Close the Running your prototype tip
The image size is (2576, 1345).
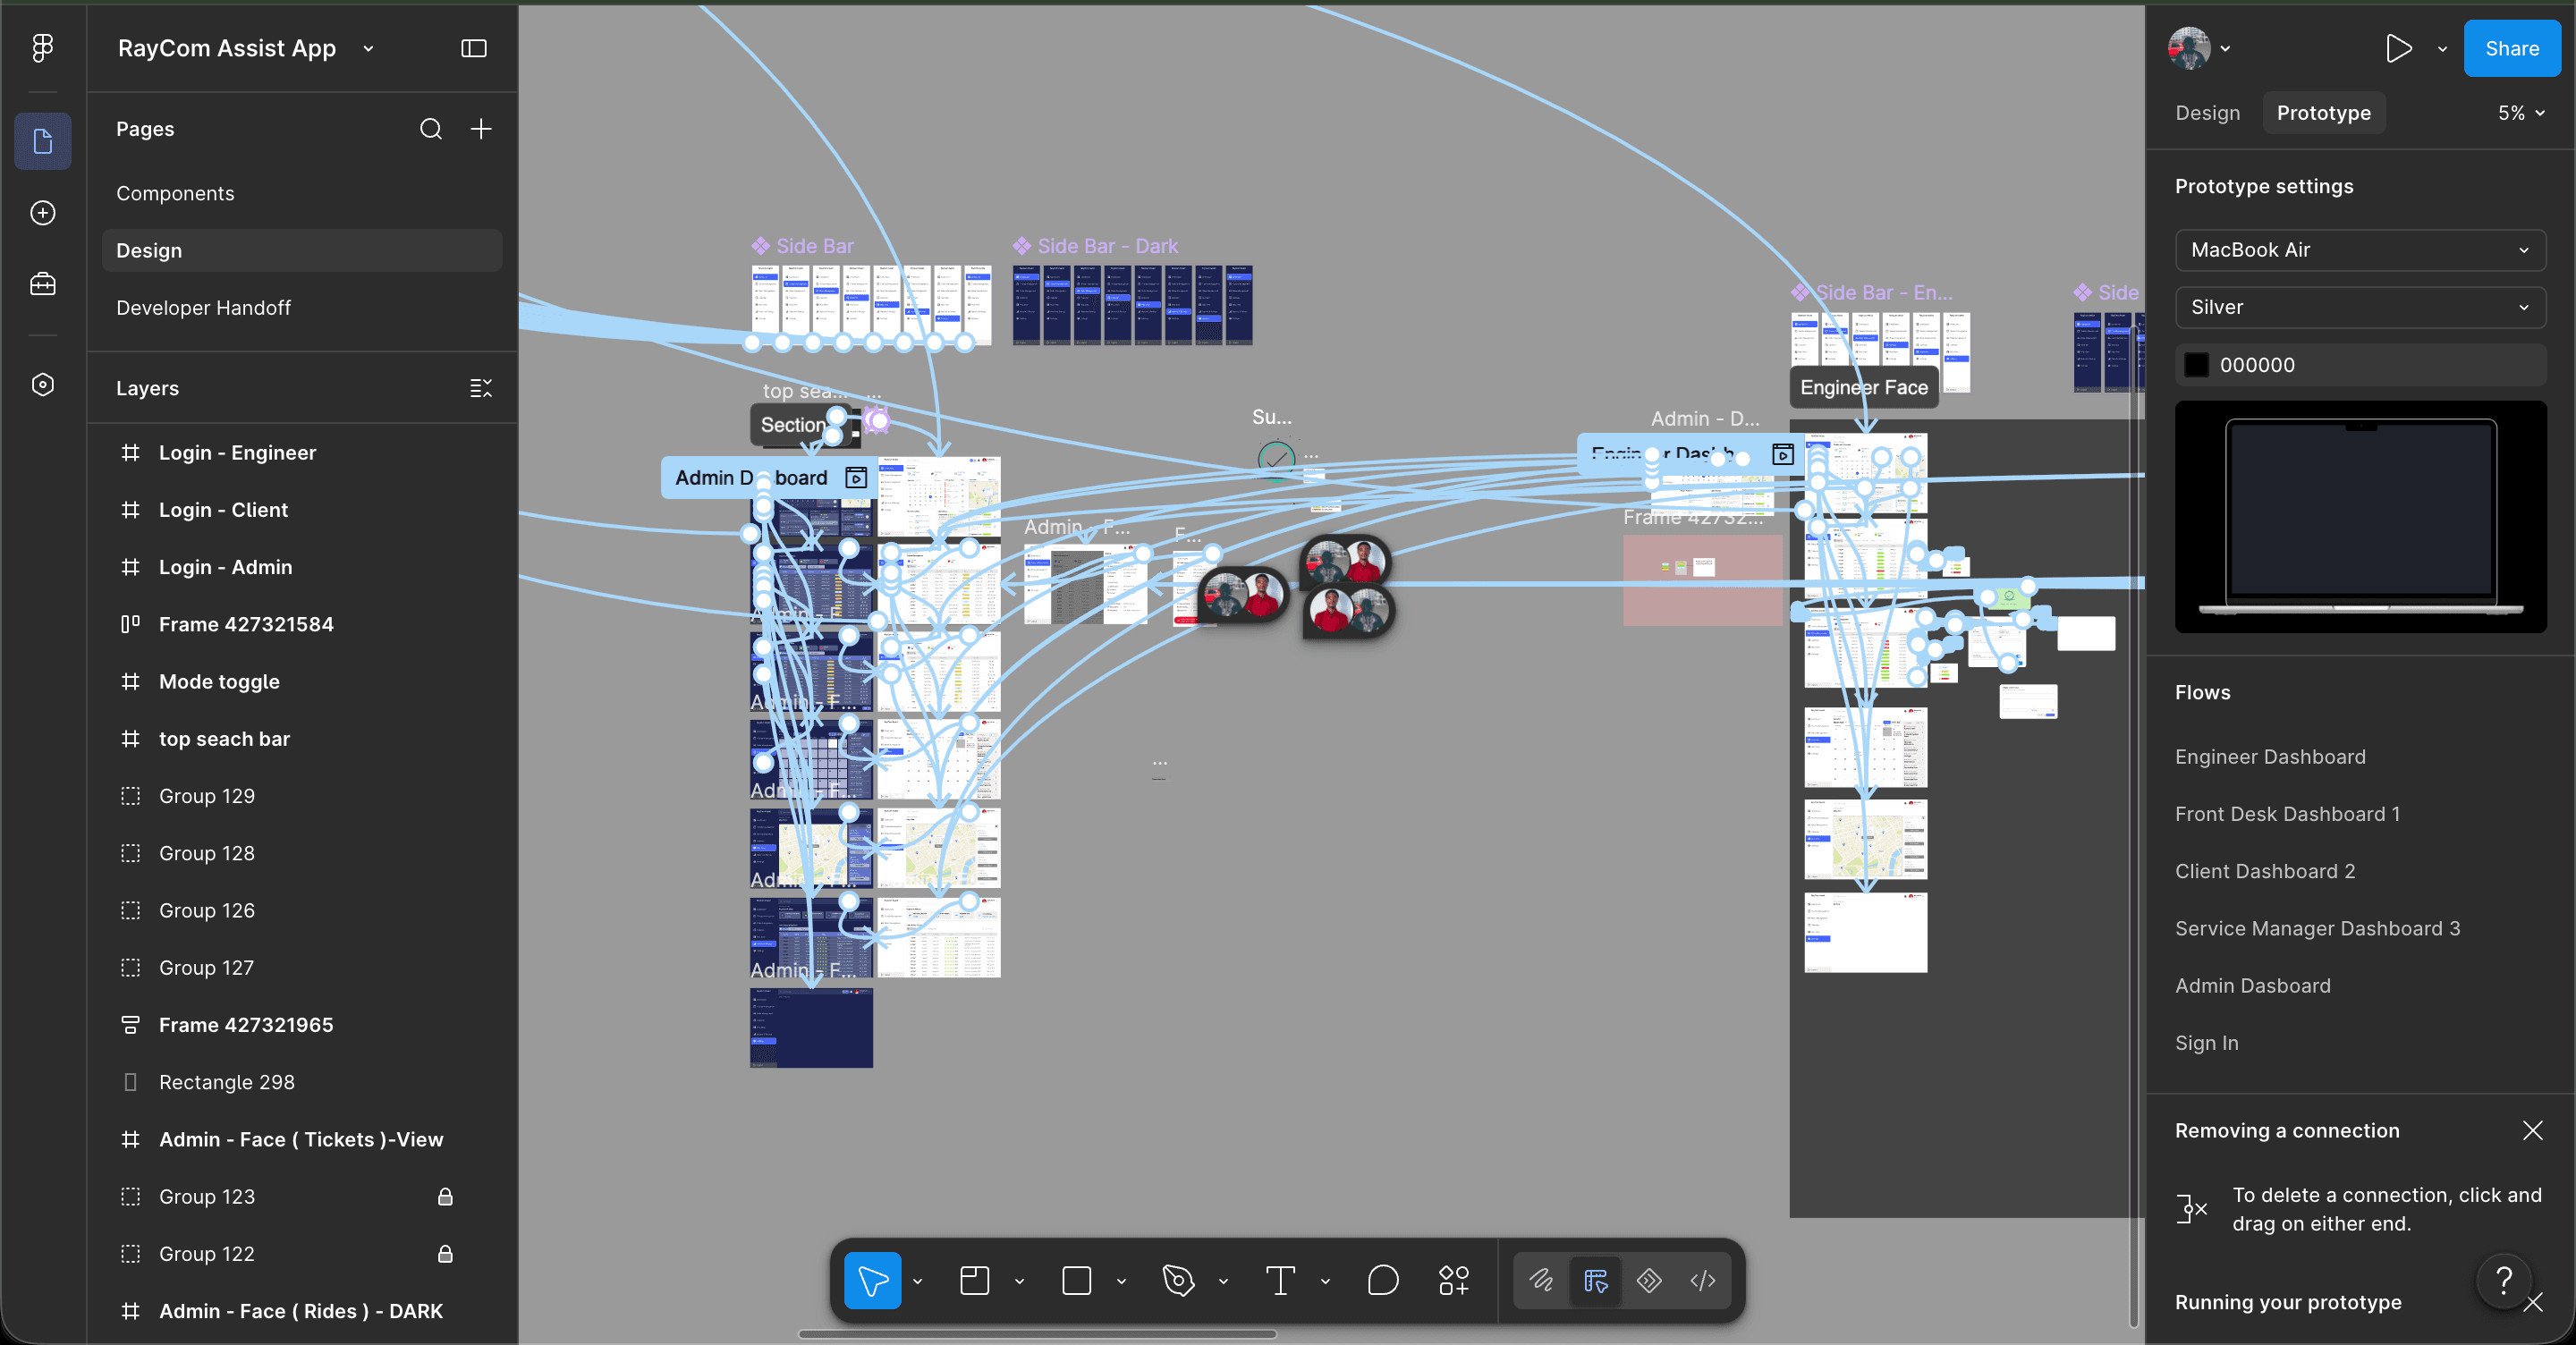pos(2533,1303)
